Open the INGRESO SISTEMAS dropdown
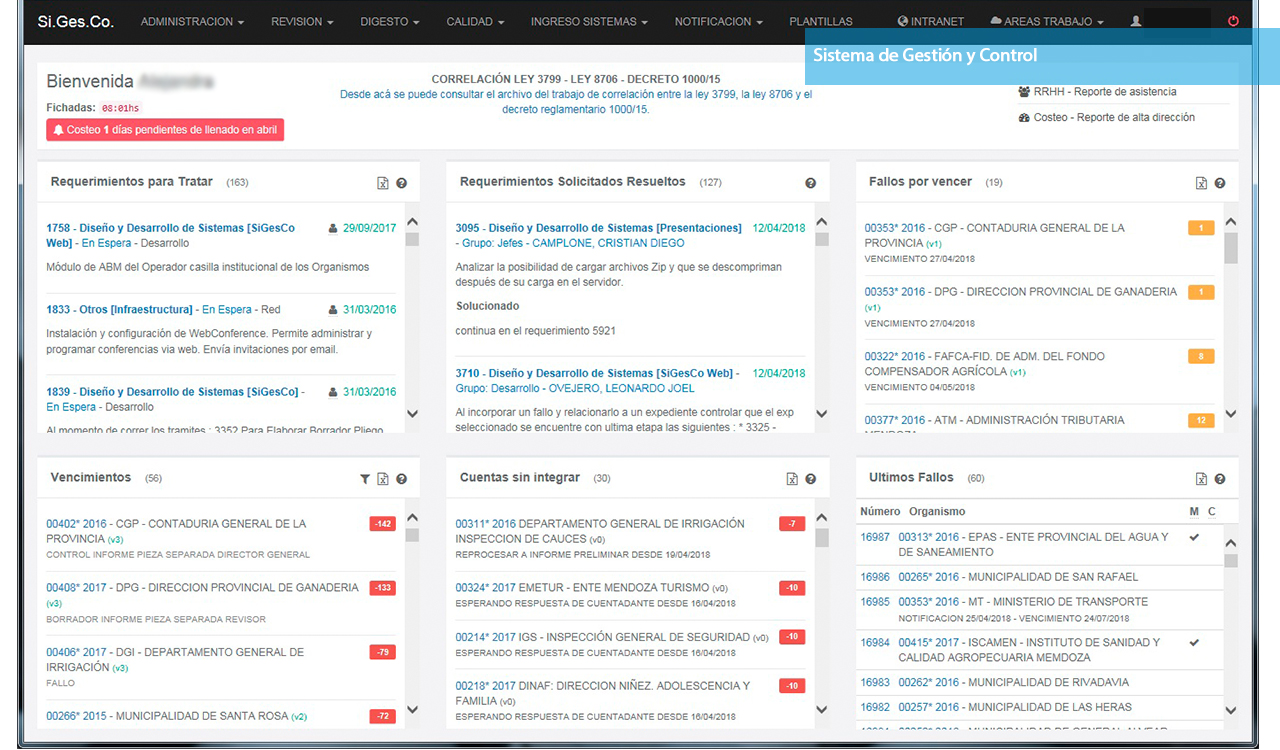 (x=588, y=21)
